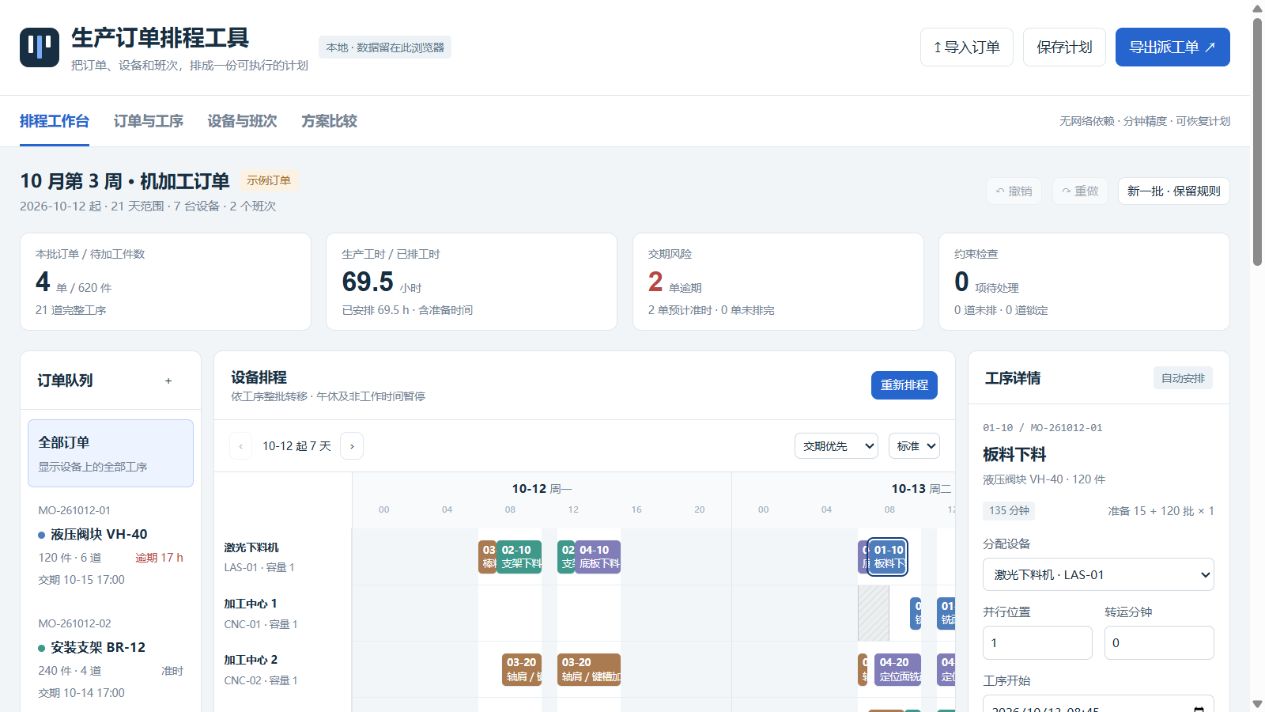The width and height of the screenshot is (1265, 712).
Task: Click the 新一批 · 保留规则 button
Action: [1174, 191]
